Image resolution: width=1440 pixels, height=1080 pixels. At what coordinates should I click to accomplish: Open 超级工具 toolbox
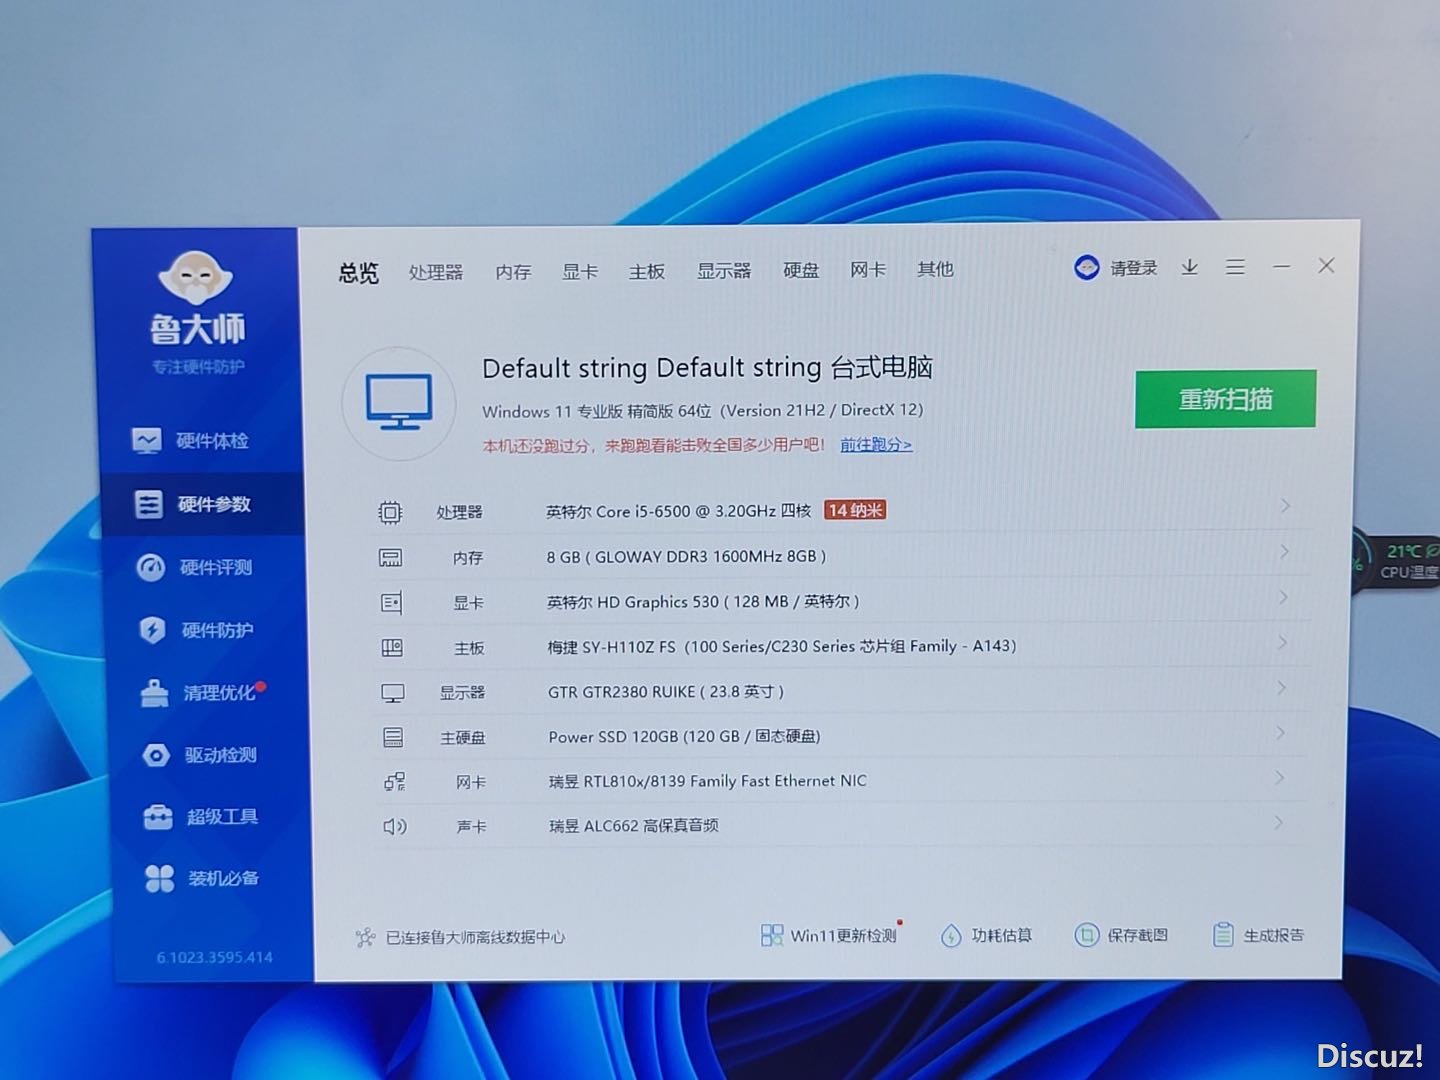coord(201,817)
